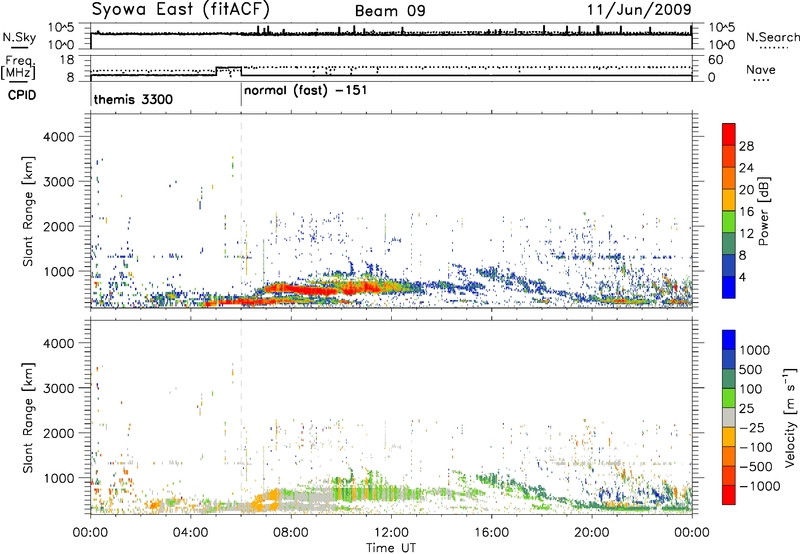Click the '2000' tick of the velocity panel
The image size is (800, 554).
point(58,433)
